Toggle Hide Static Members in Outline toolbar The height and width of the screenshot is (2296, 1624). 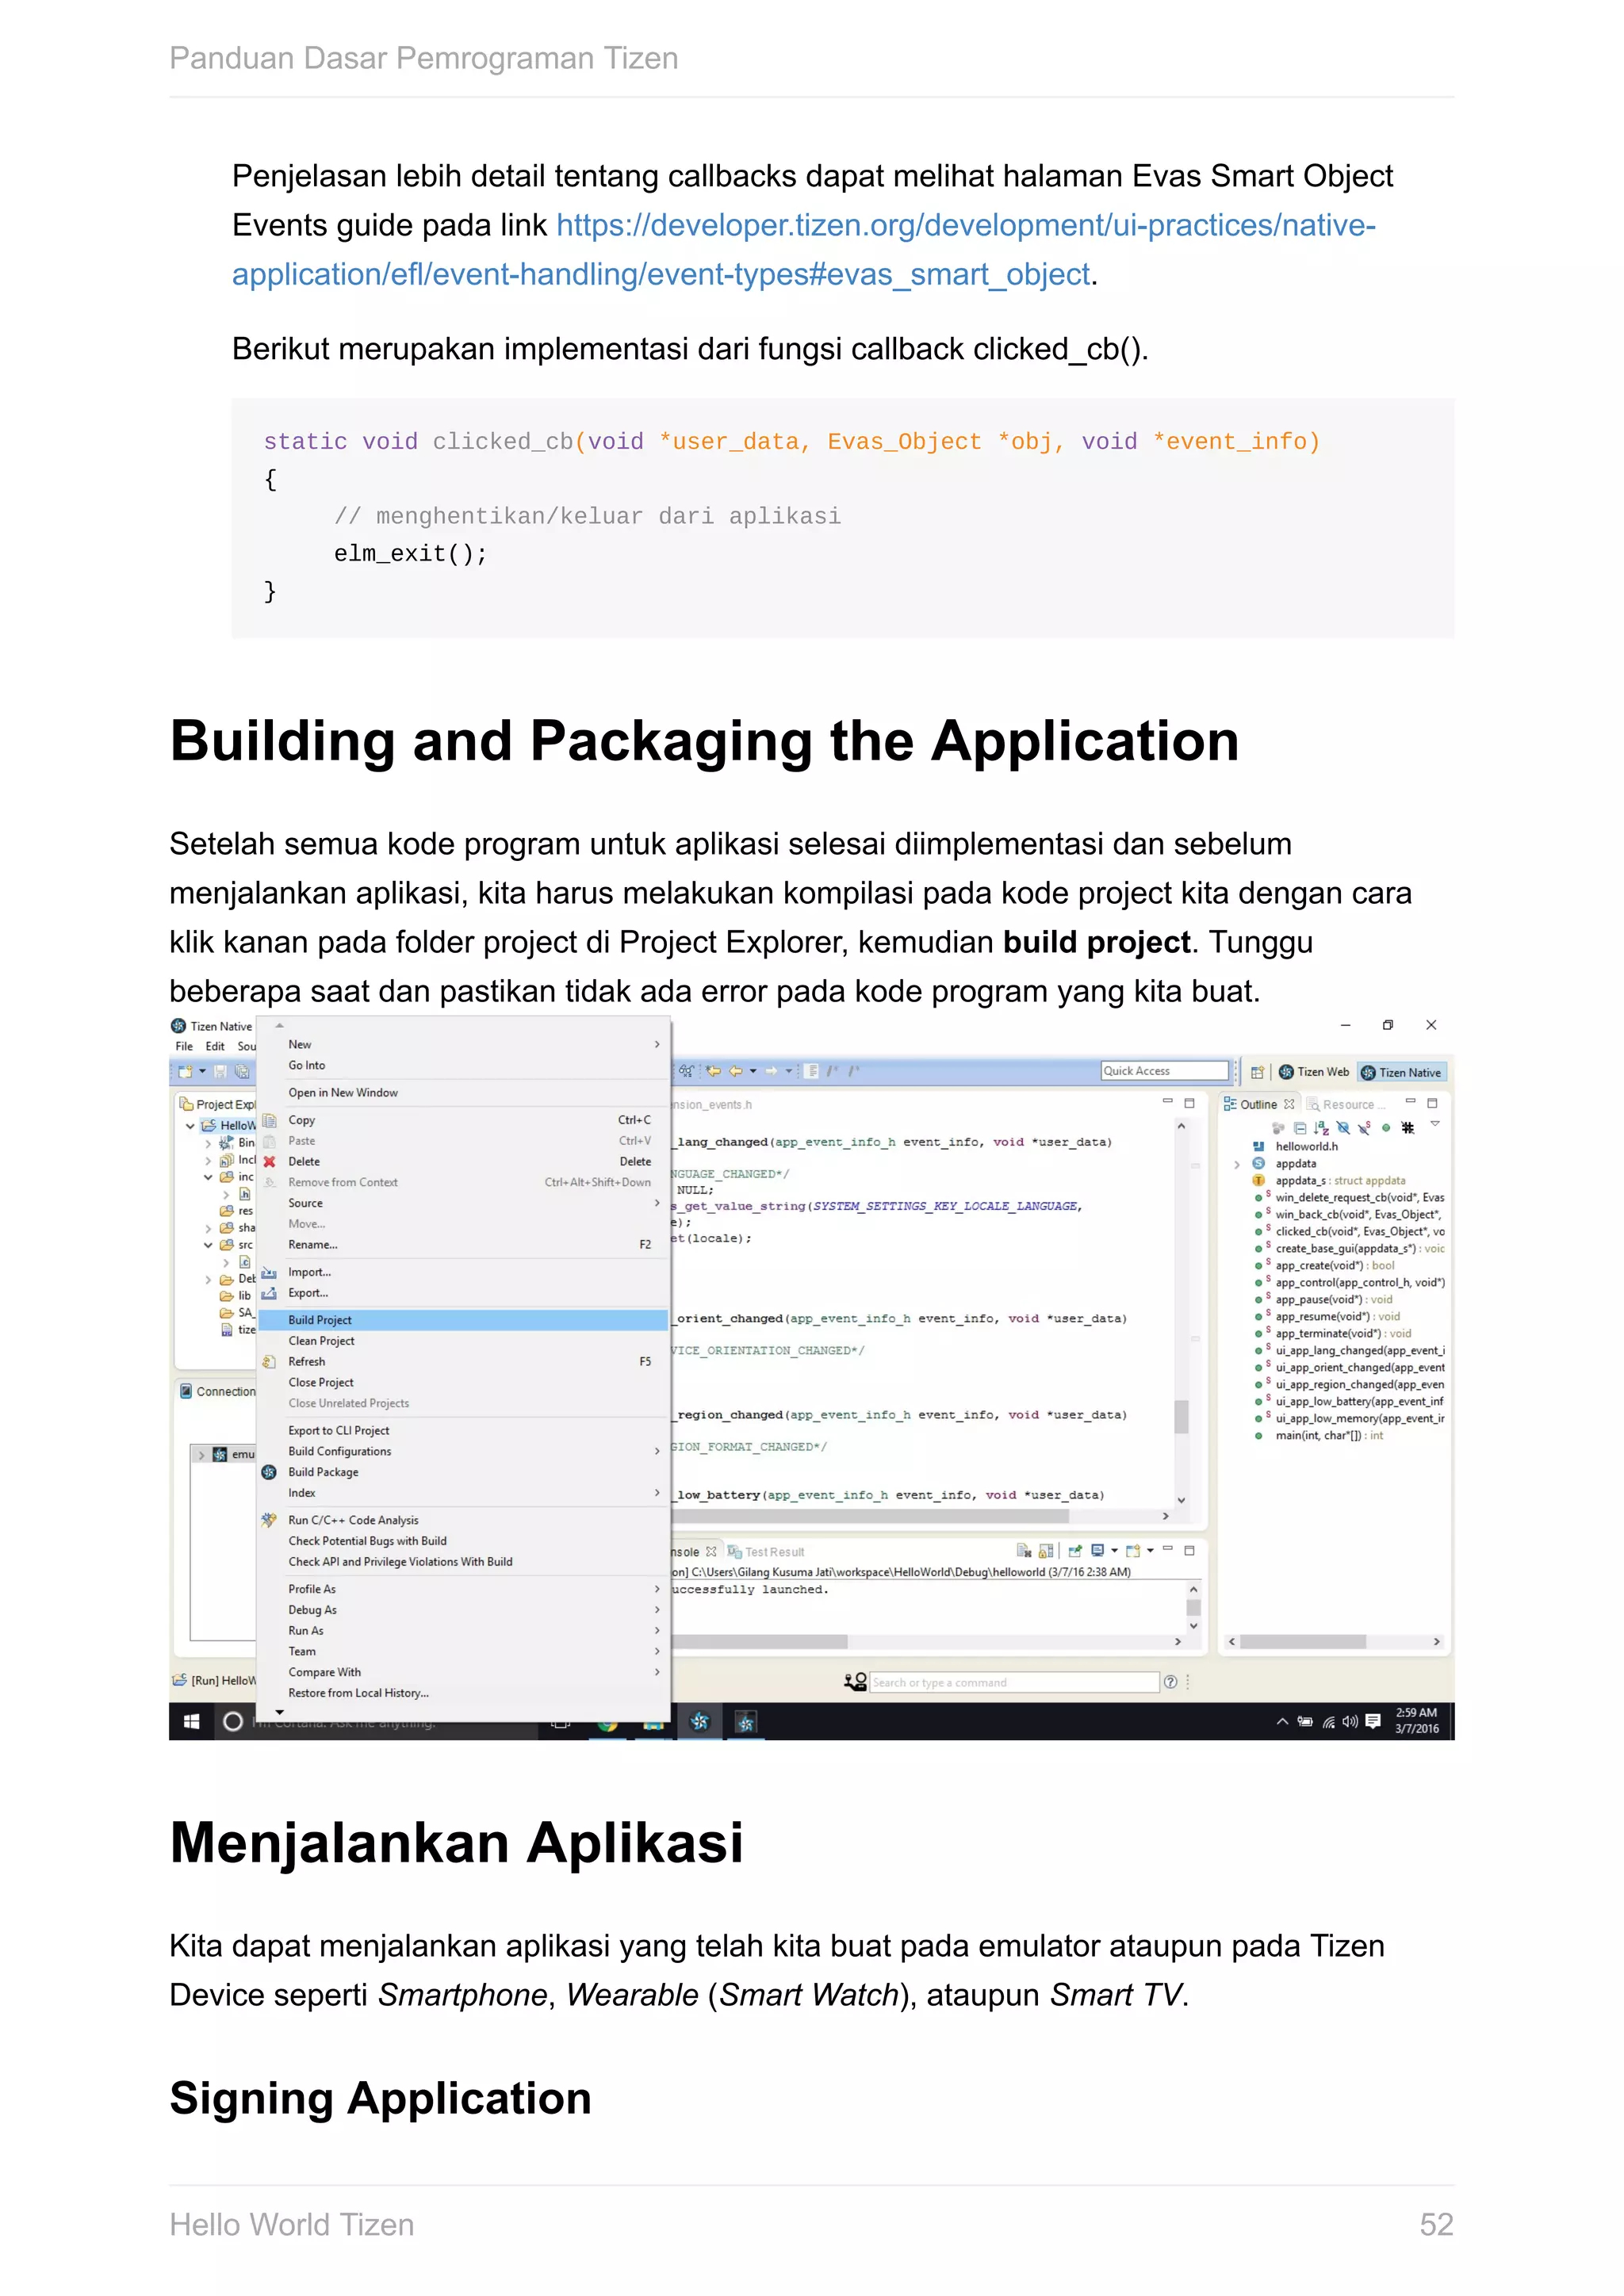pyautogui.click(x=1364, y=1128)
